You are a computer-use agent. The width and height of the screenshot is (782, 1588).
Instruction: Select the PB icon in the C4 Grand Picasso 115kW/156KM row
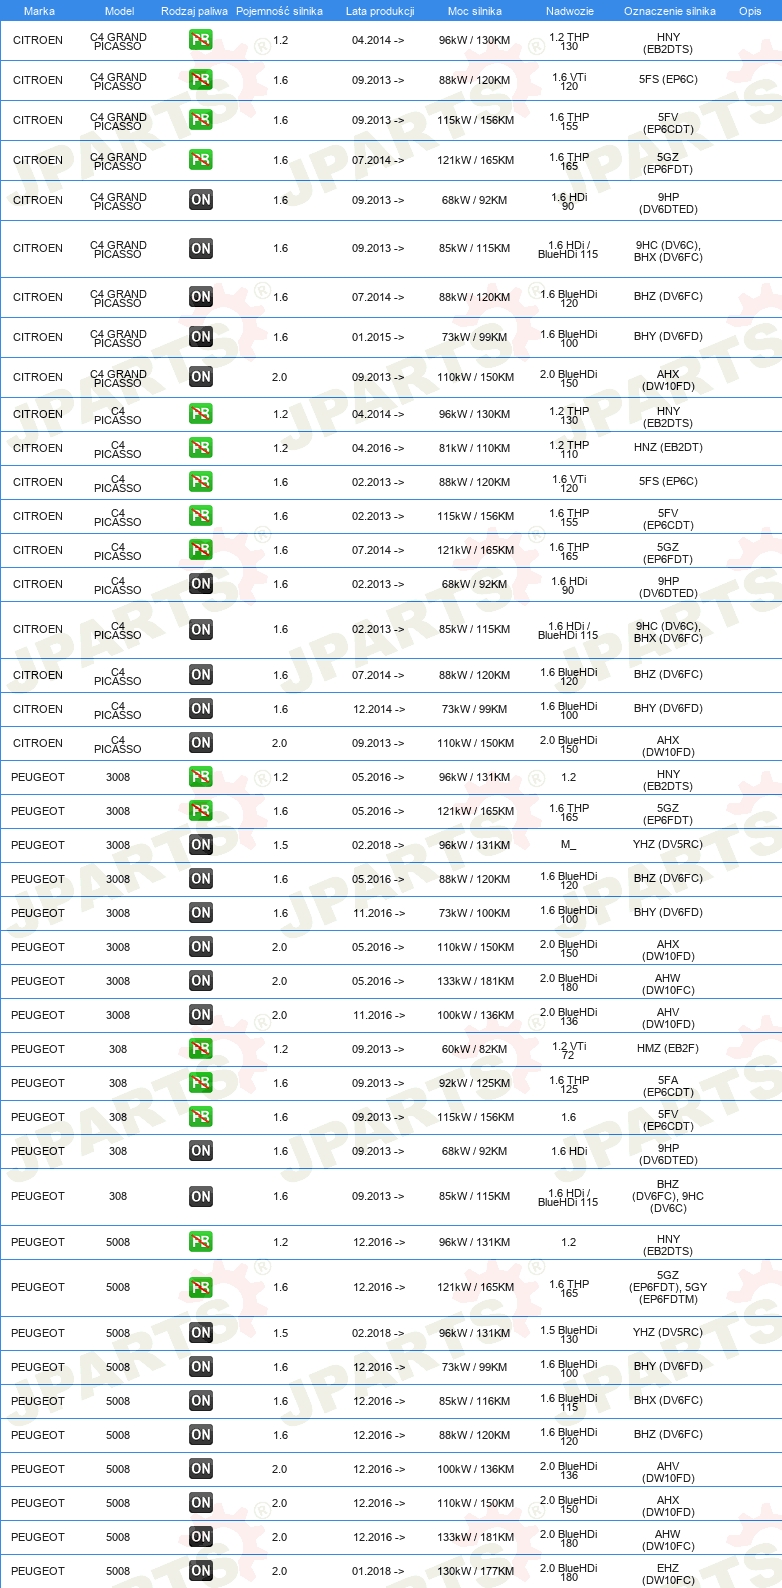point(201,120)
